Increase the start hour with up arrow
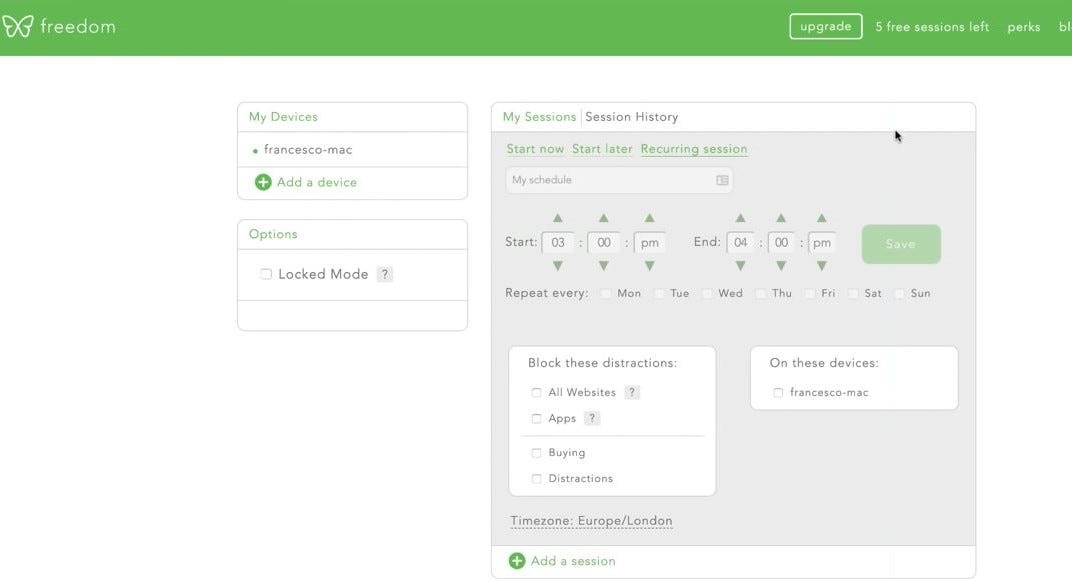This screenshot has height=581, width=1072. pos(558,218)
